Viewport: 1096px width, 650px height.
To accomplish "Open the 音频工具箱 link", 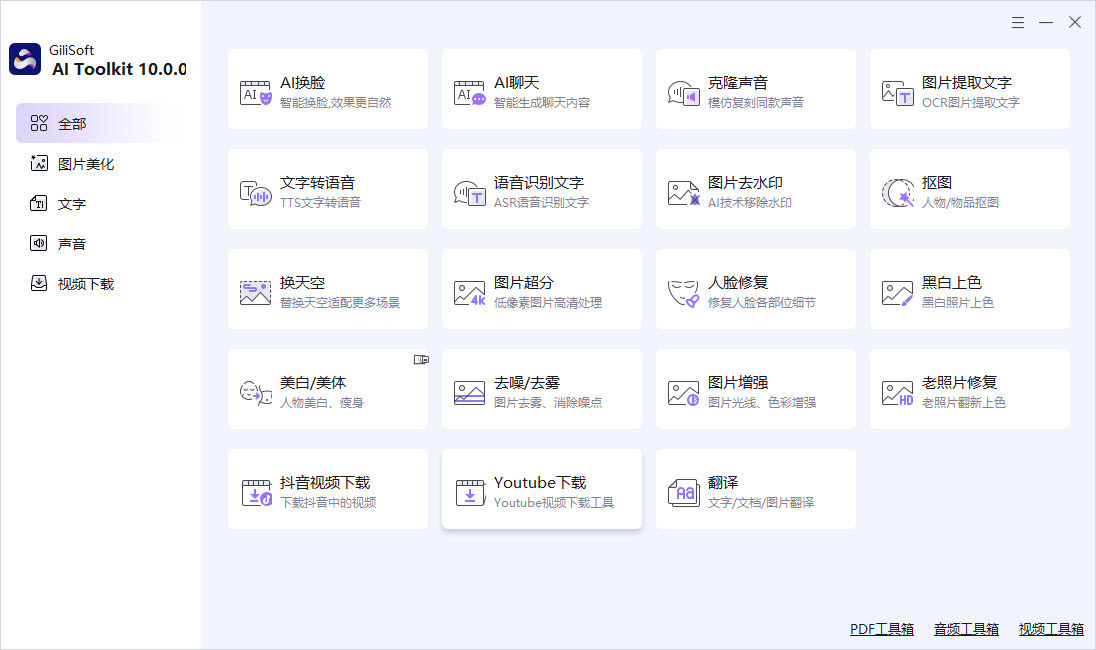I will coord(966,629).
